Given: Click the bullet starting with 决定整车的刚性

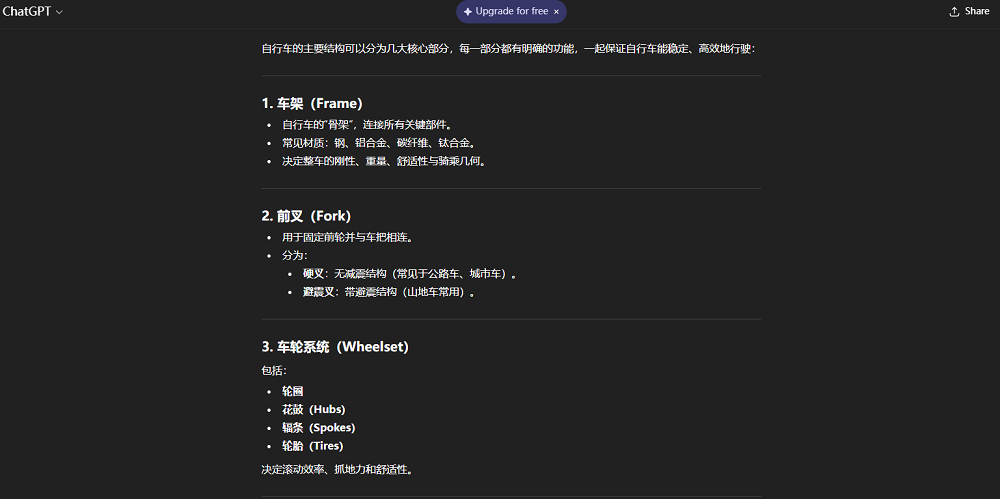Looking at the screenshot, I should tap(383, 161).
